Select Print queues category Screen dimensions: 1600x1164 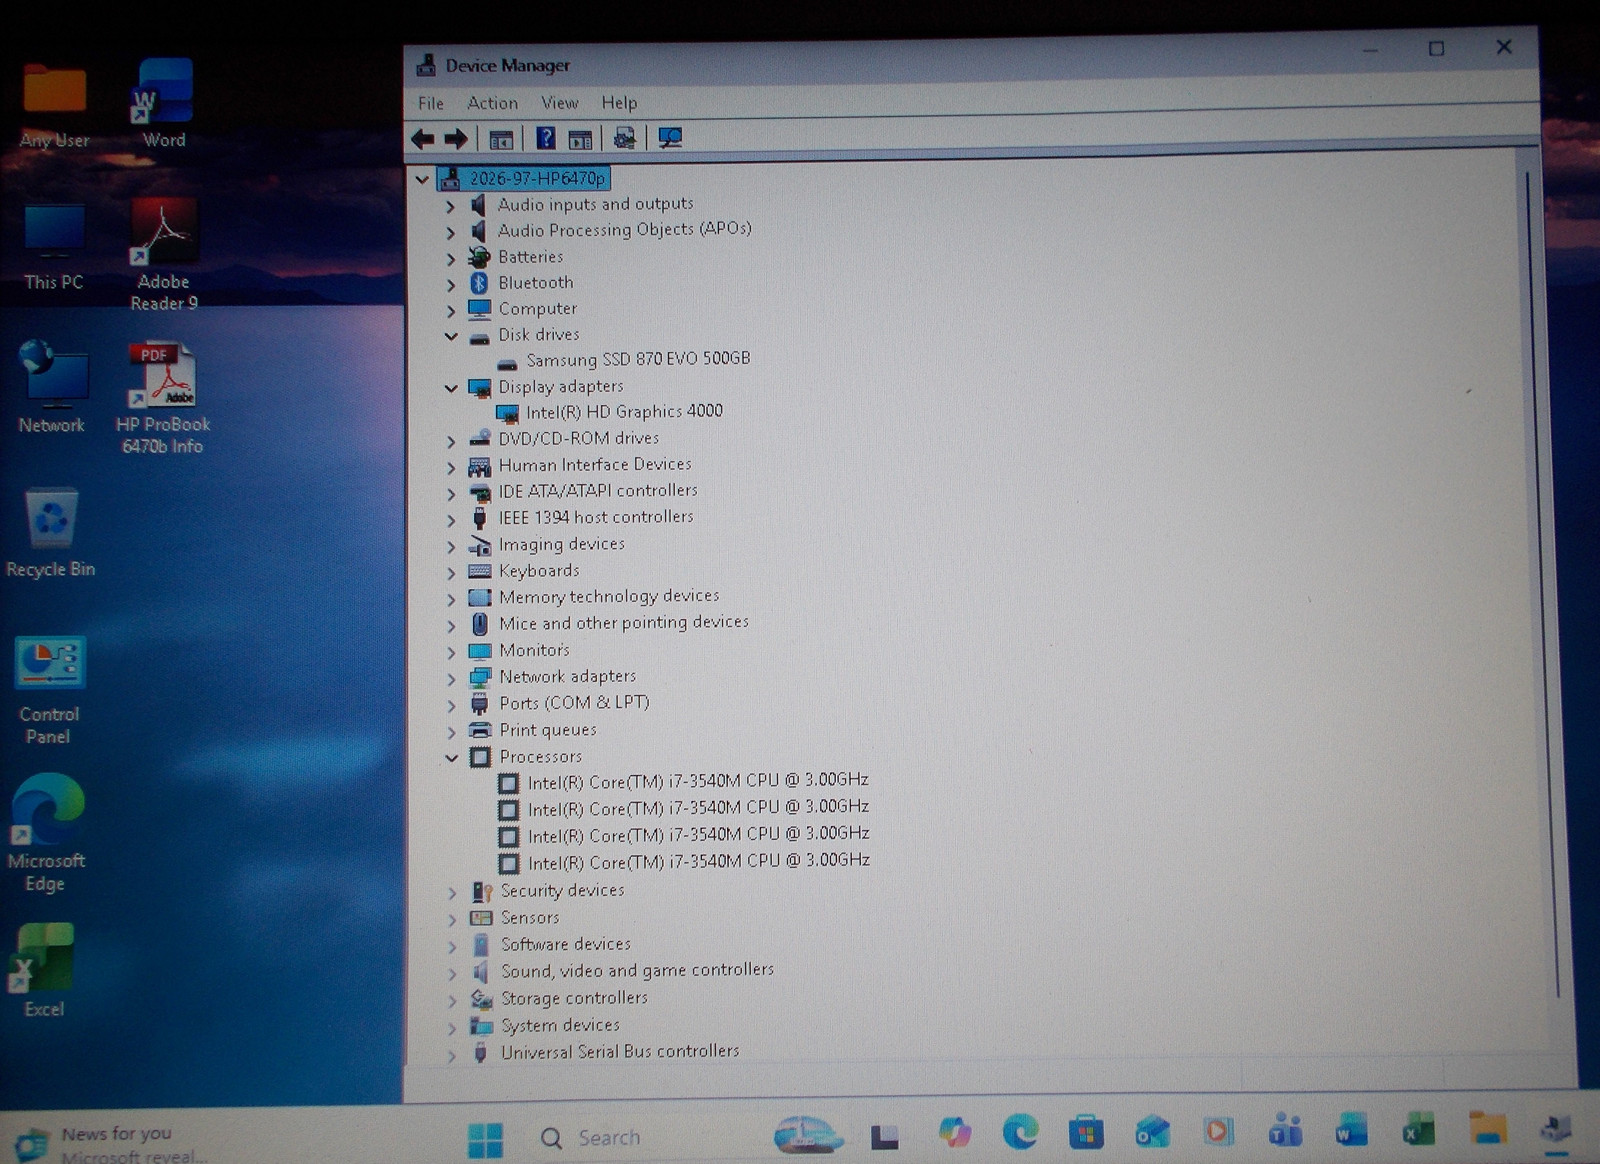pos(548,730)
